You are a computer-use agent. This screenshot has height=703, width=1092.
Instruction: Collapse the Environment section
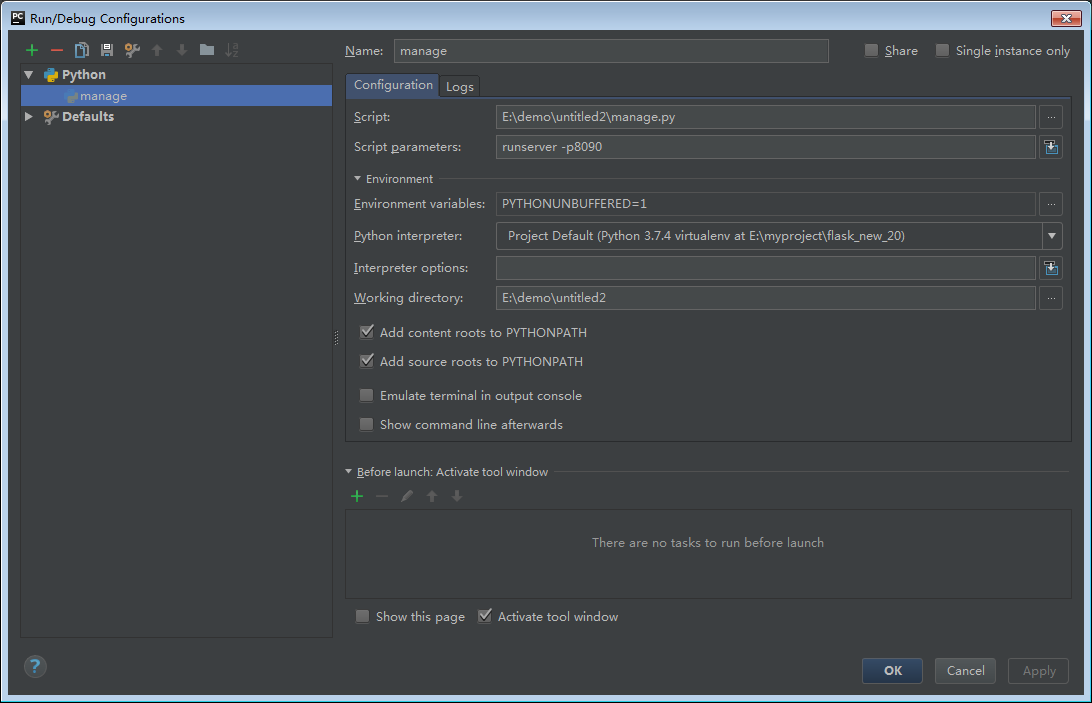click(358, 179)
